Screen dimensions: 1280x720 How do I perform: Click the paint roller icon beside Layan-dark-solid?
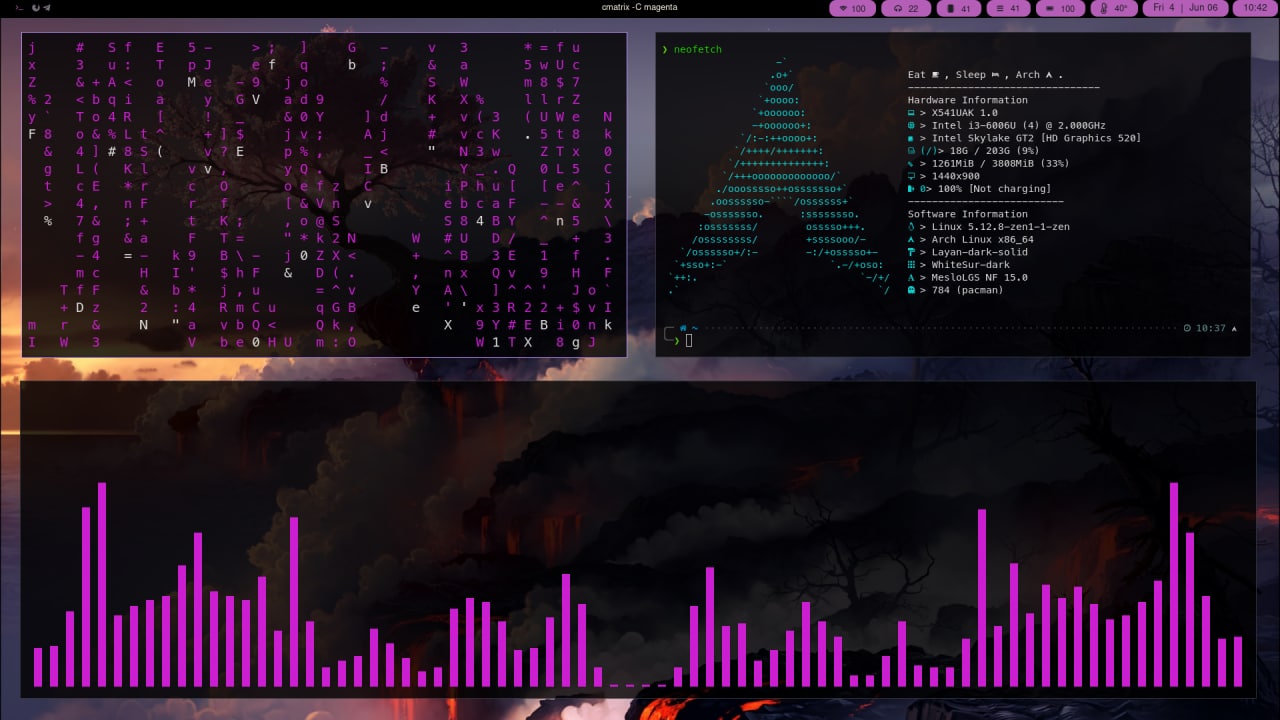[912, 252]
